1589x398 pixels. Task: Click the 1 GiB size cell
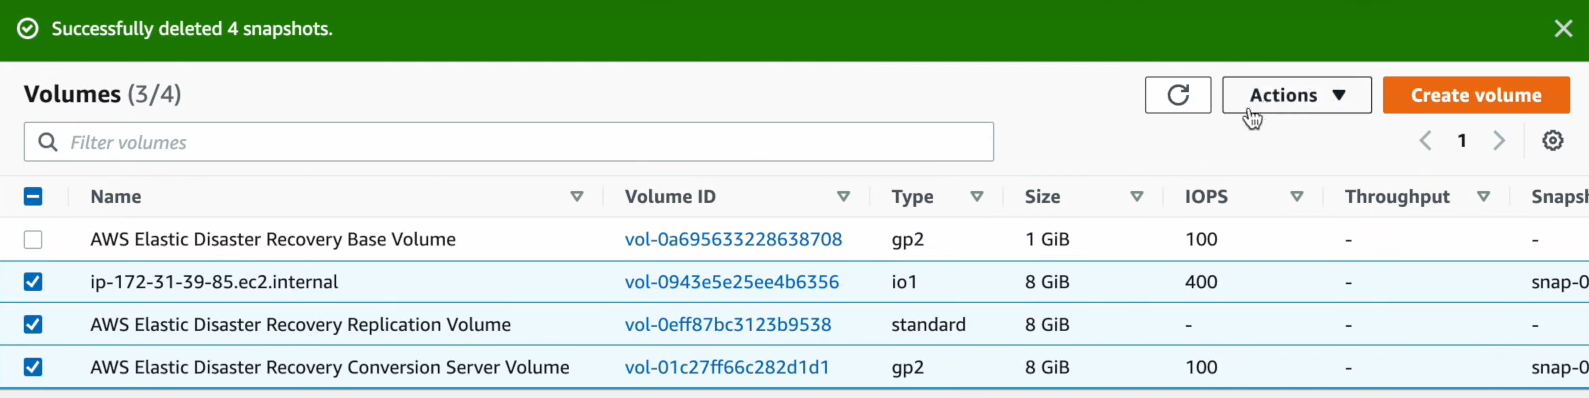pyautogui.click(x=1047, y=239)
